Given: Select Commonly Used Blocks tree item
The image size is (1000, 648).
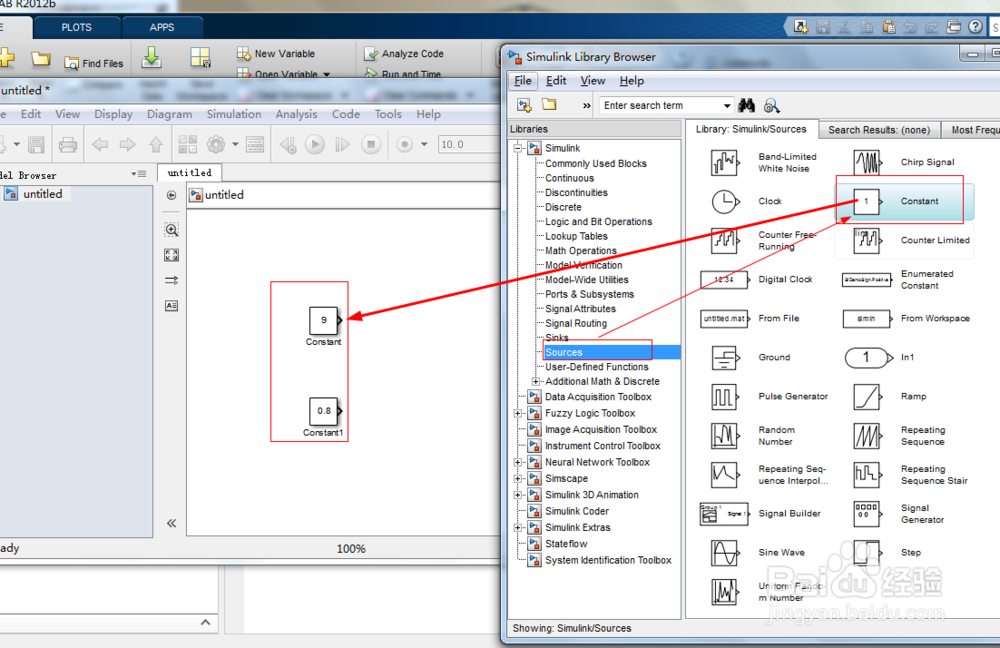Looking at the screenshot, I should (x=596, y=164).
